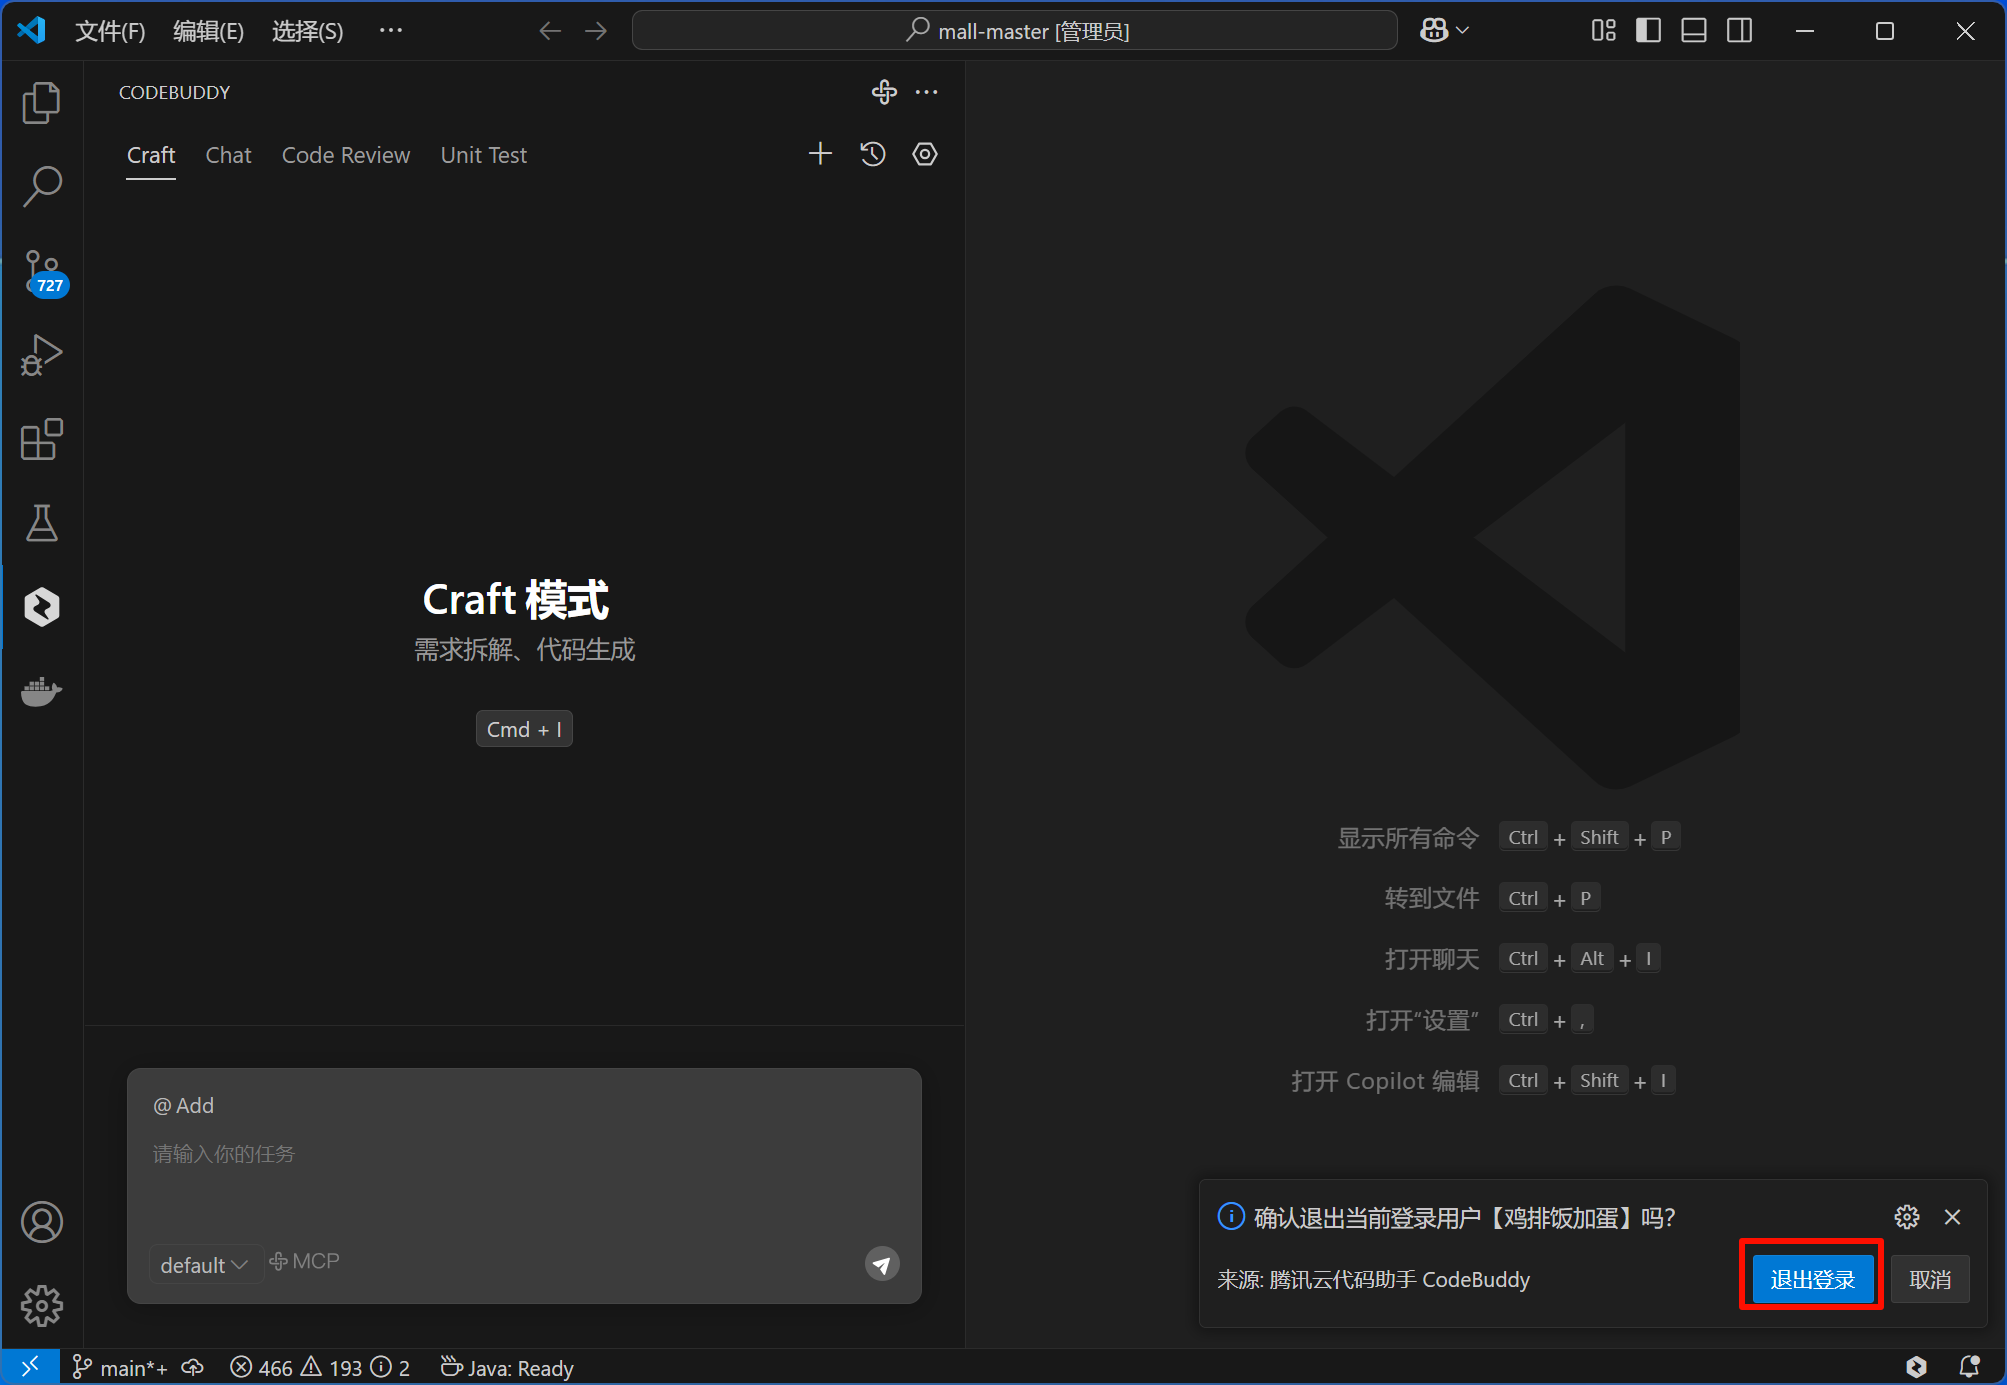The width and height of the screenshot is (2007, 1385).
Task: Toggle the primary sidebar visibility
Action: click(x=1646, y=30)
